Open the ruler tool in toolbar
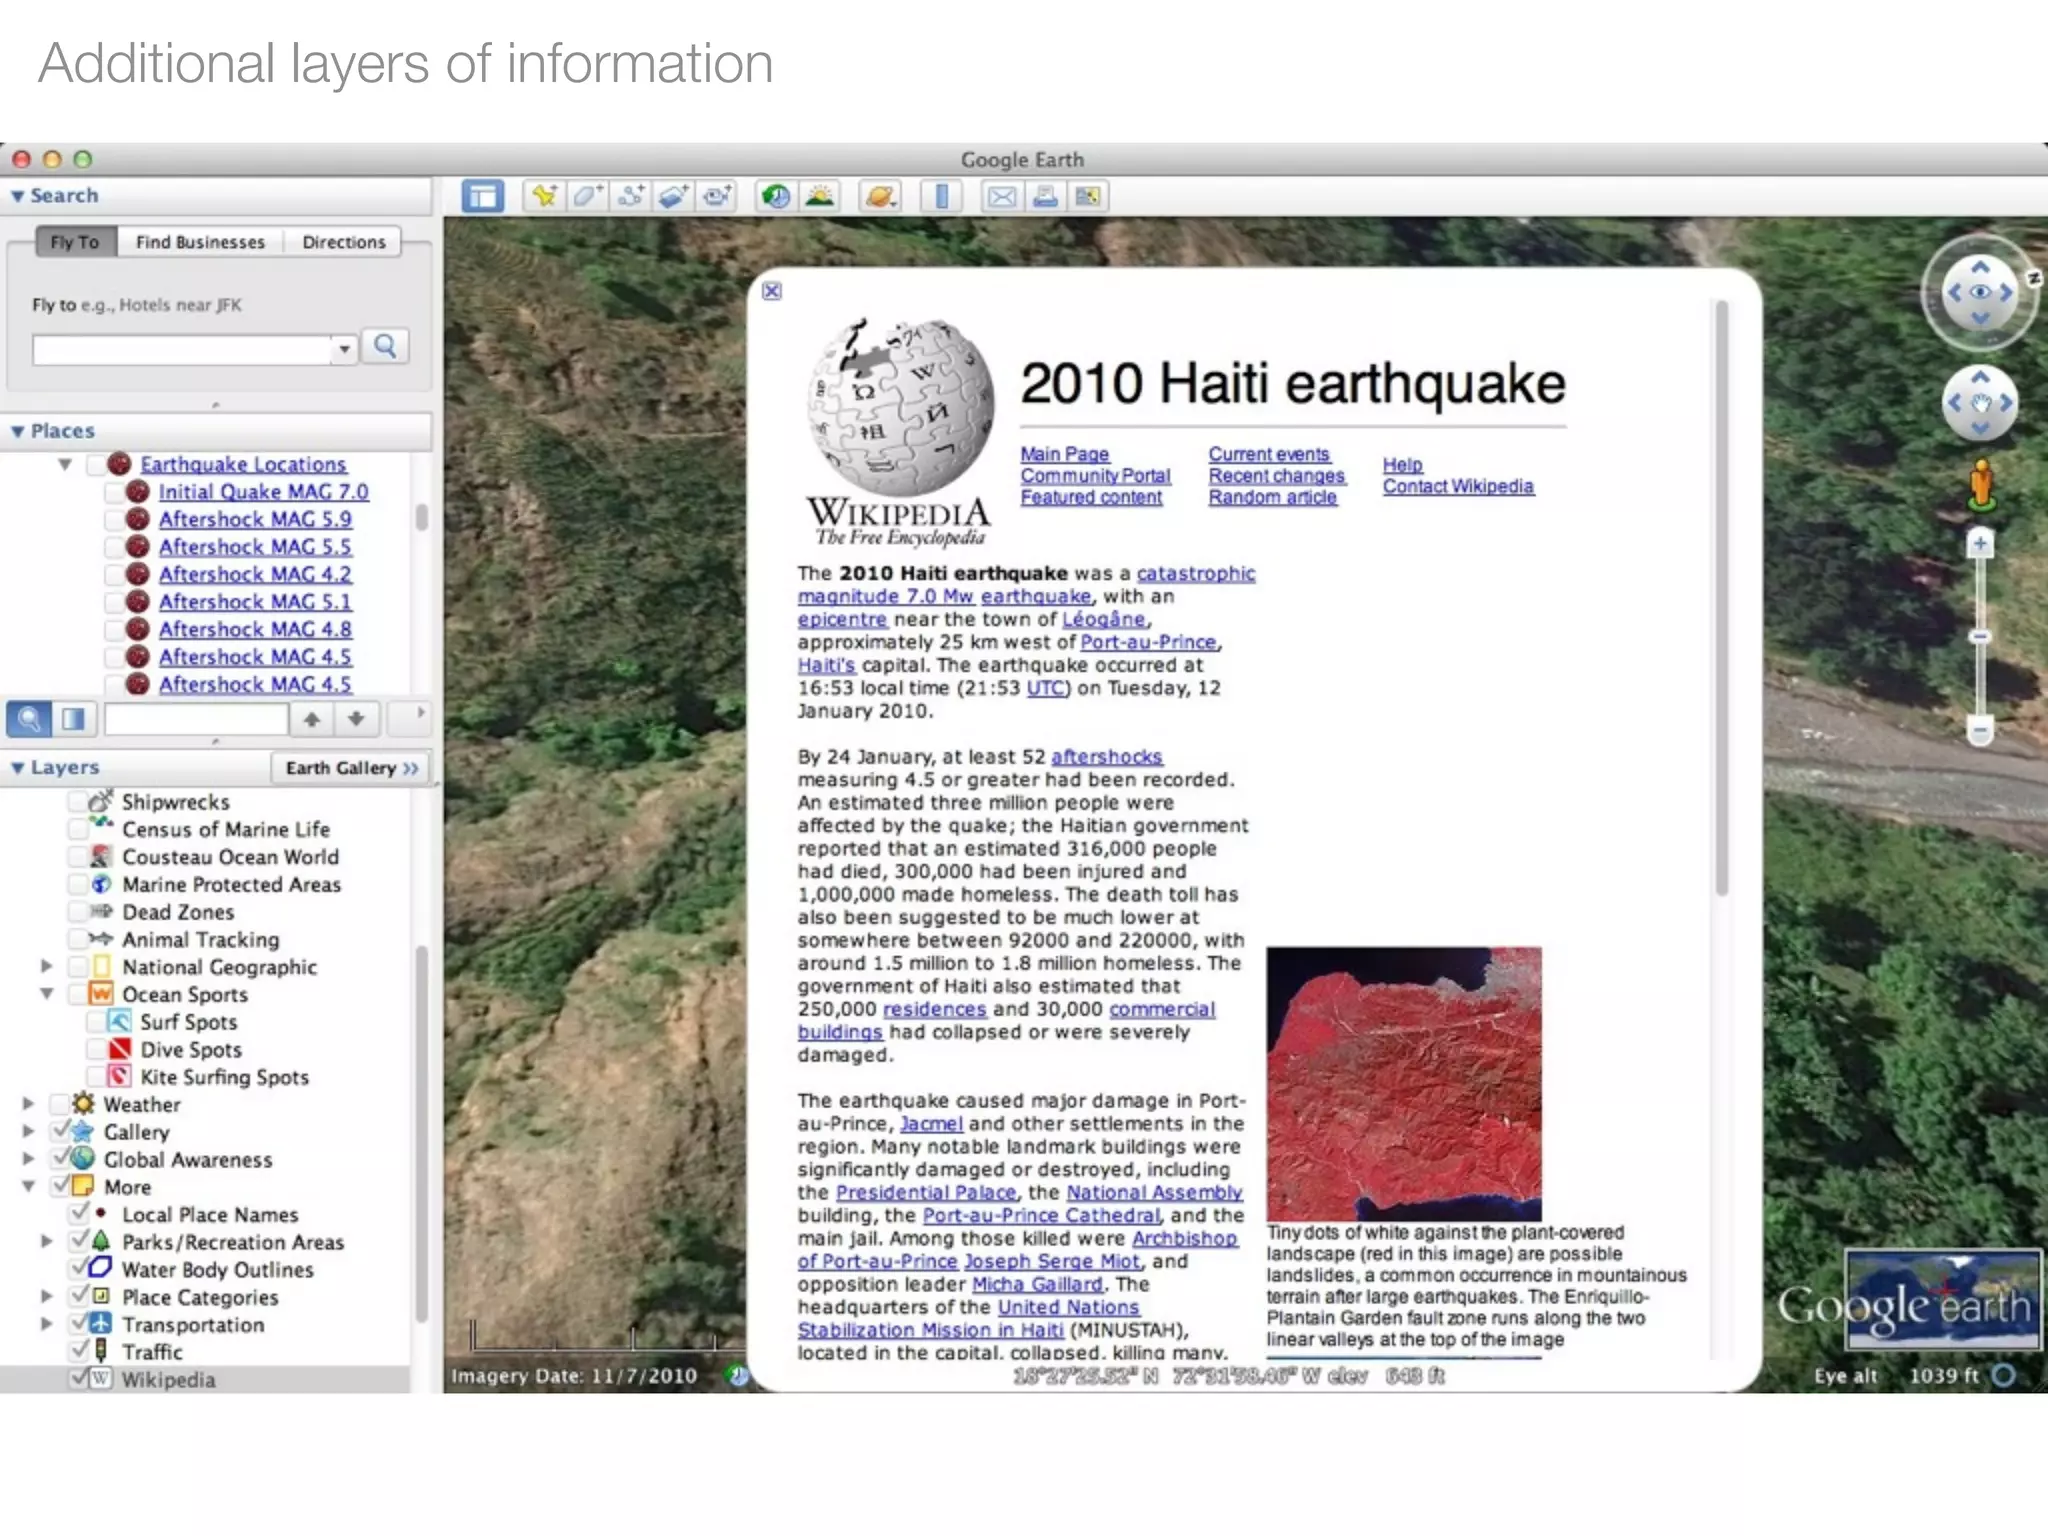 [x=941, y=196]
